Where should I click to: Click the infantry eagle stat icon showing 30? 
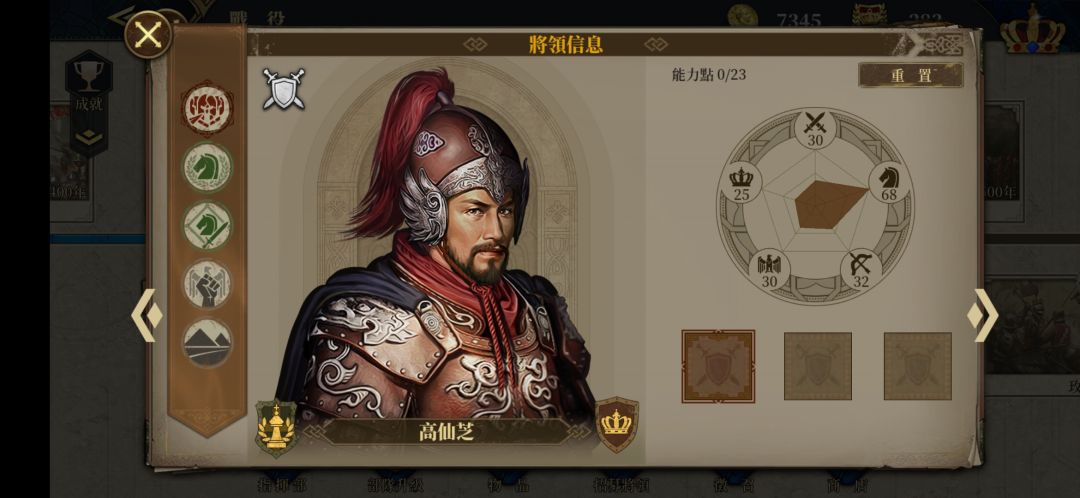pos(769,269)
